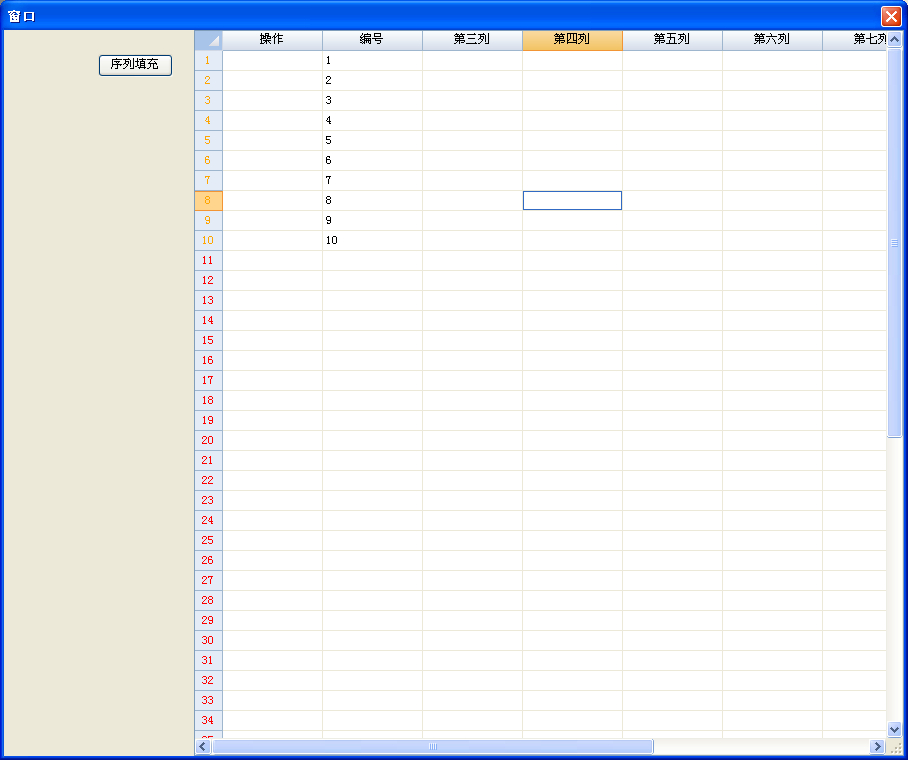Screen dimensions: 908x760
Task: Click the select-all corner of the grid
Action: tap(208, 40)
